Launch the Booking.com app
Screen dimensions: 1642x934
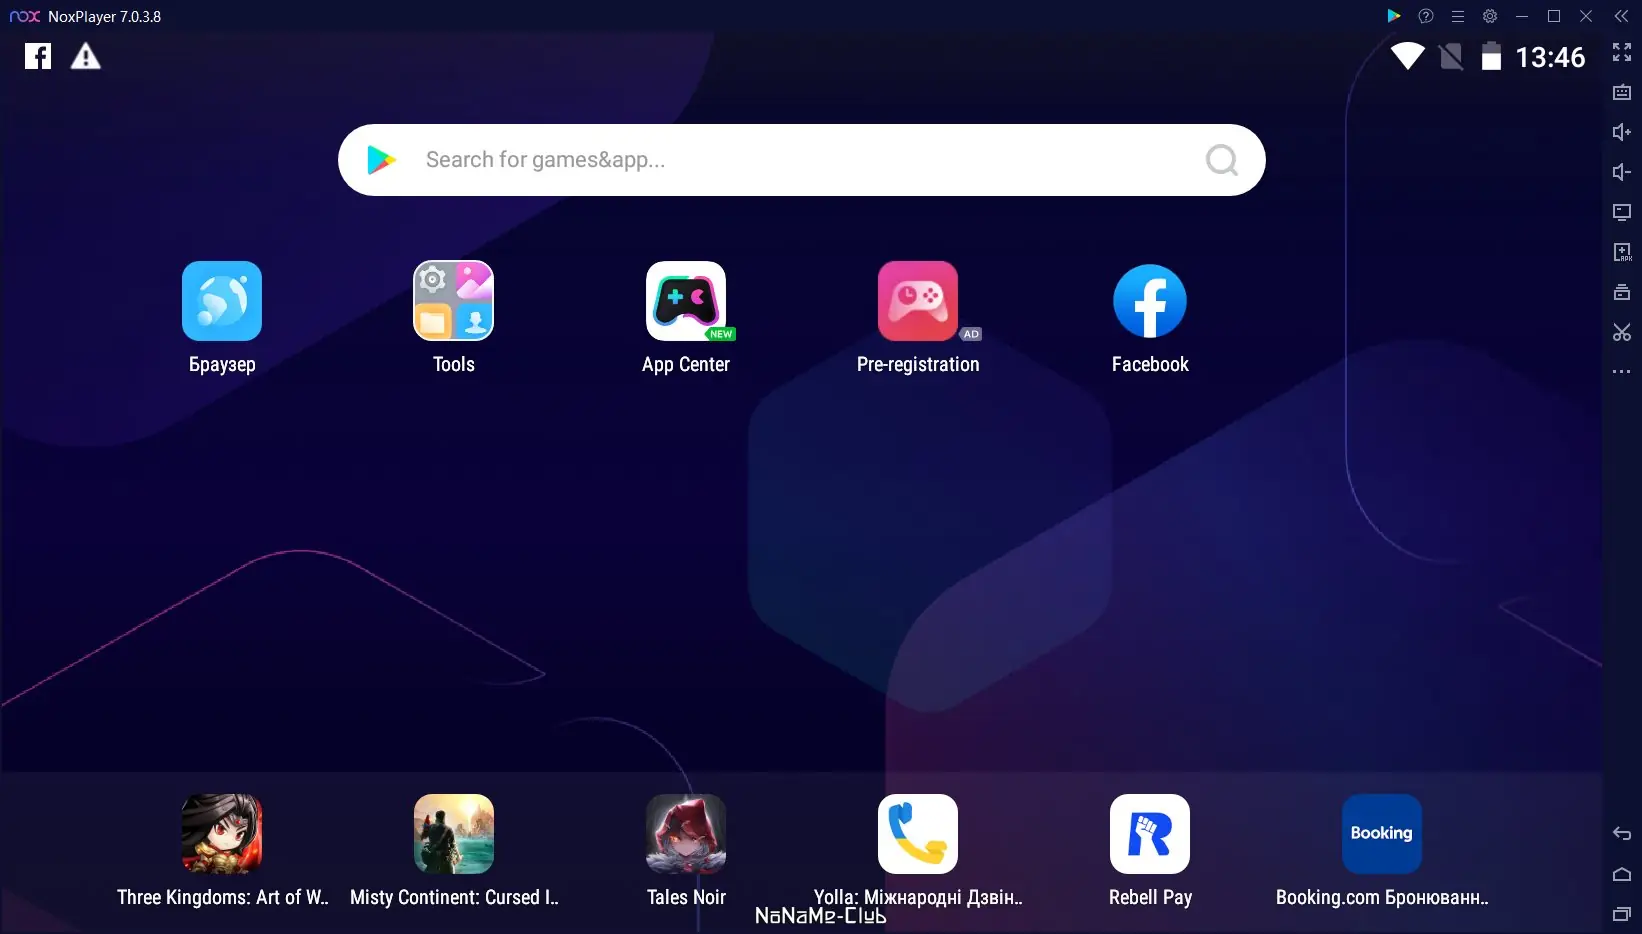pos(1382,834)
